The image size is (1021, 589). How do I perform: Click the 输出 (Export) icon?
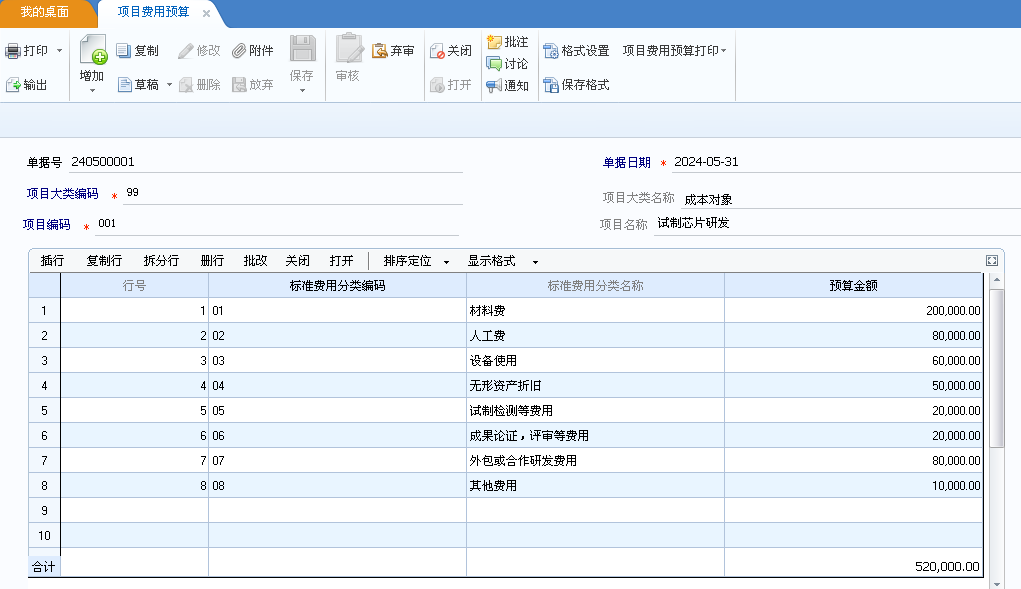(x=13, y=86)
